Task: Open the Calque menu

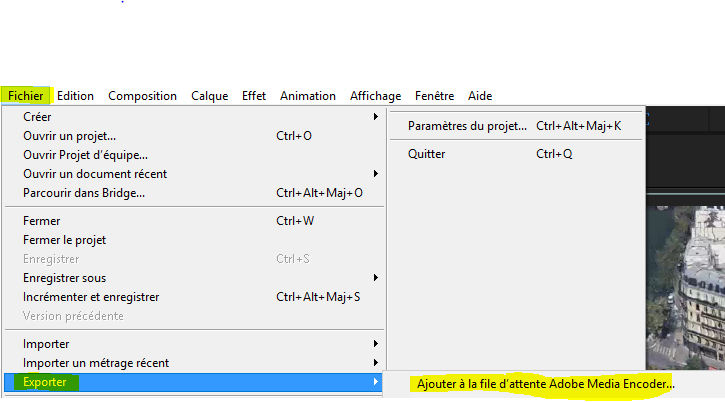Action: pos(209,96)
